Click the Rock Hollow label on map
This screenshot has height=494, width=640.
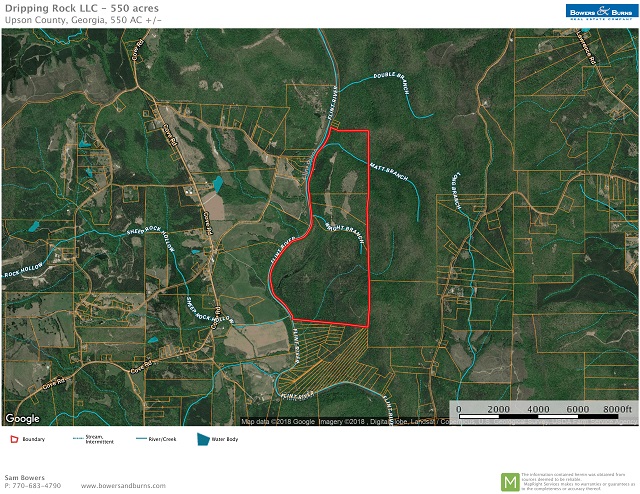point(26,272)
